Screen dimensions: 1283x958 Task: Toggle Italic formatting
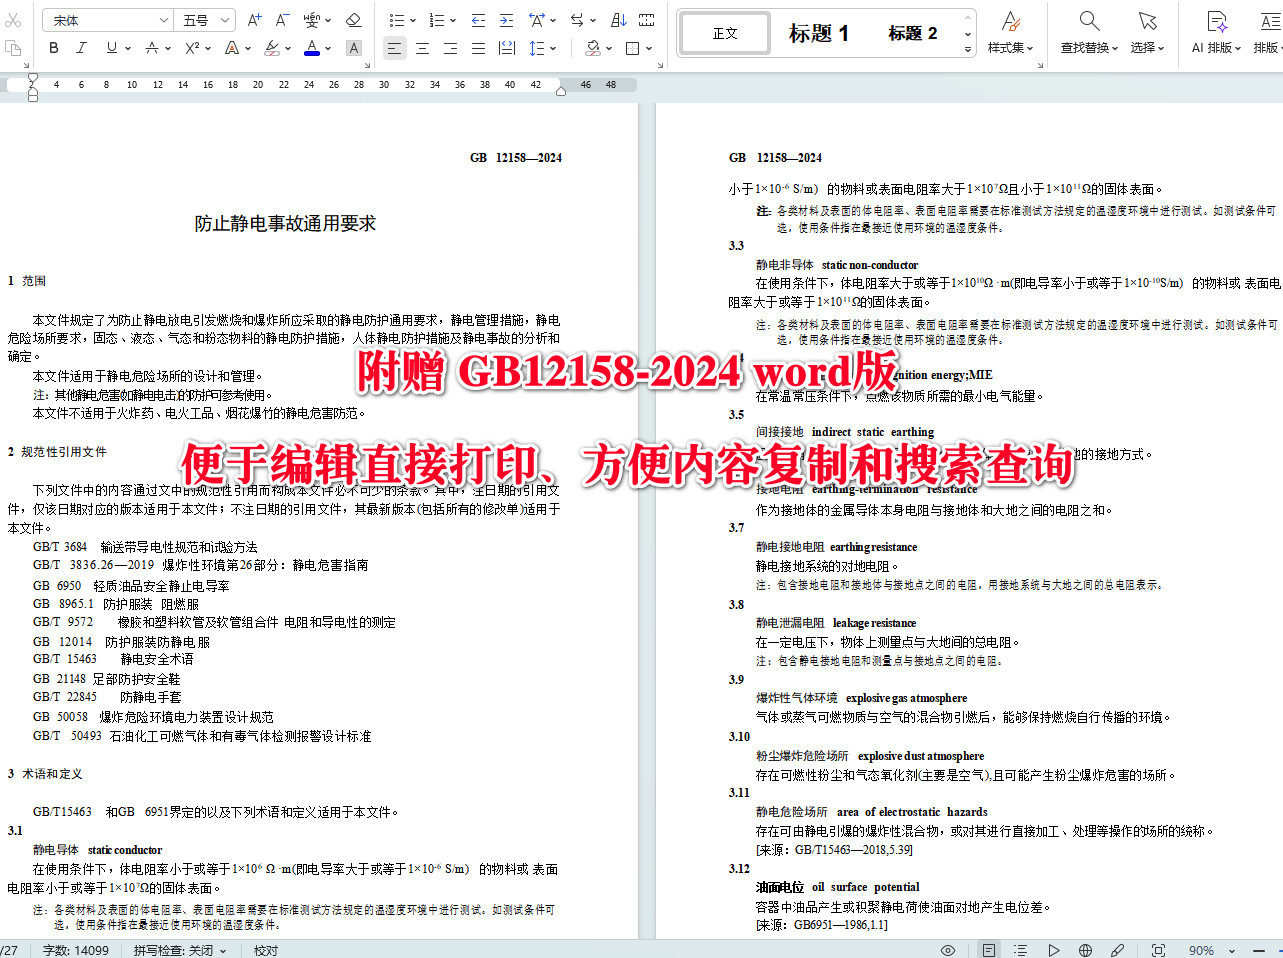pos(81,47)
